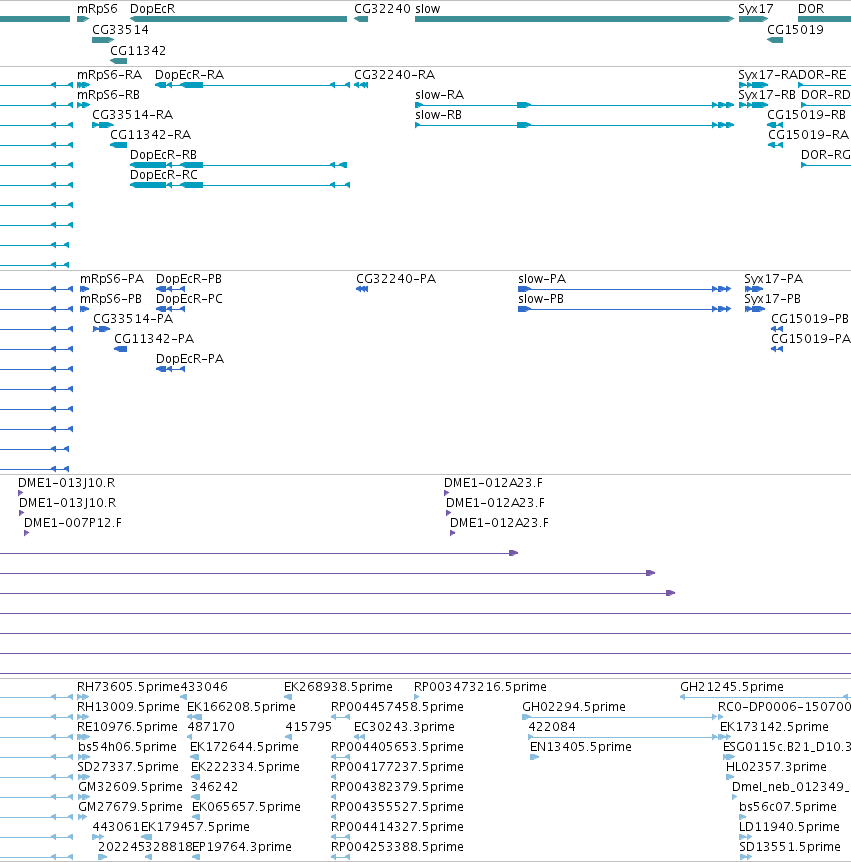
Task: Select EST GM32609.5prime
Action: 130,787
